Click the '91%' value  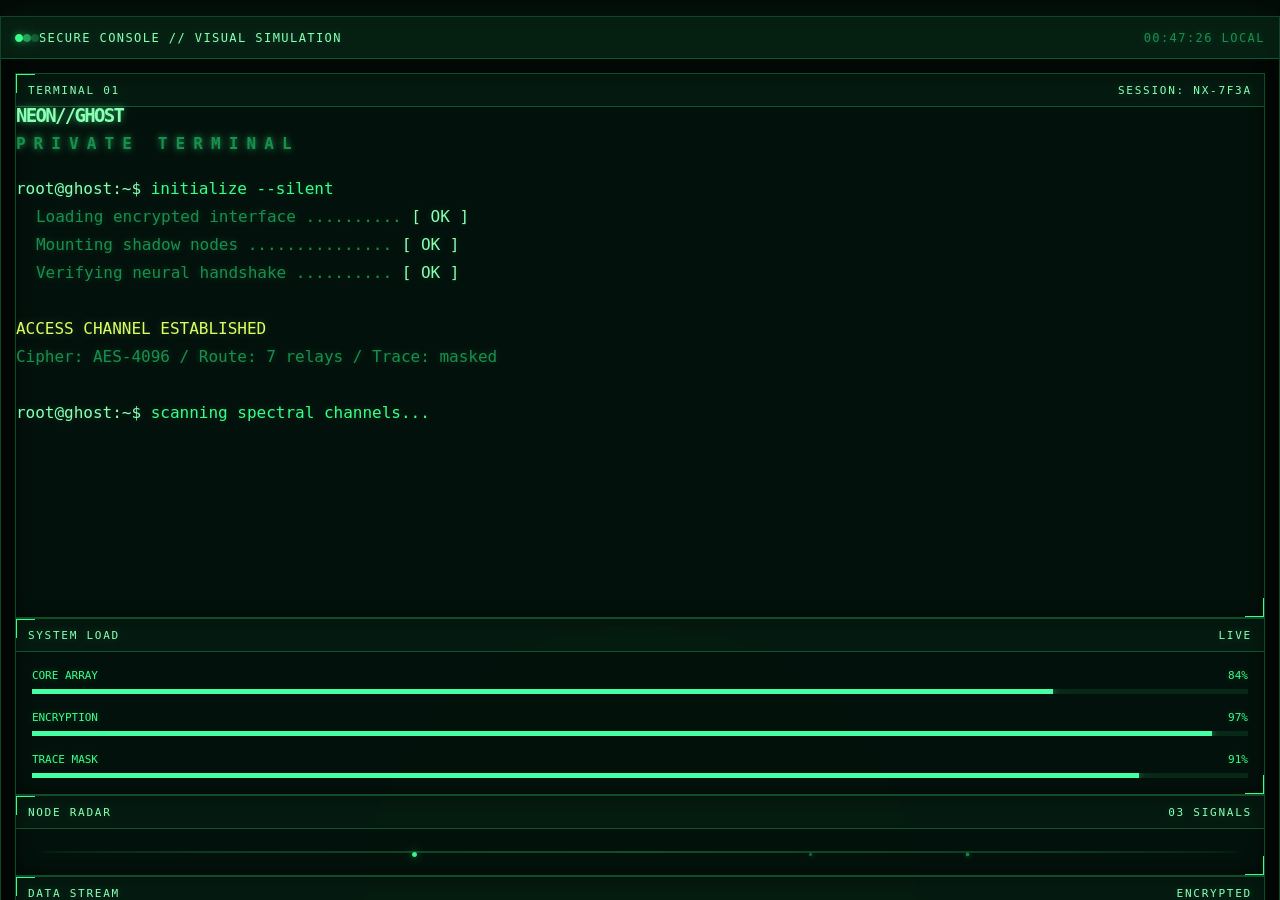coord(1238,760)
